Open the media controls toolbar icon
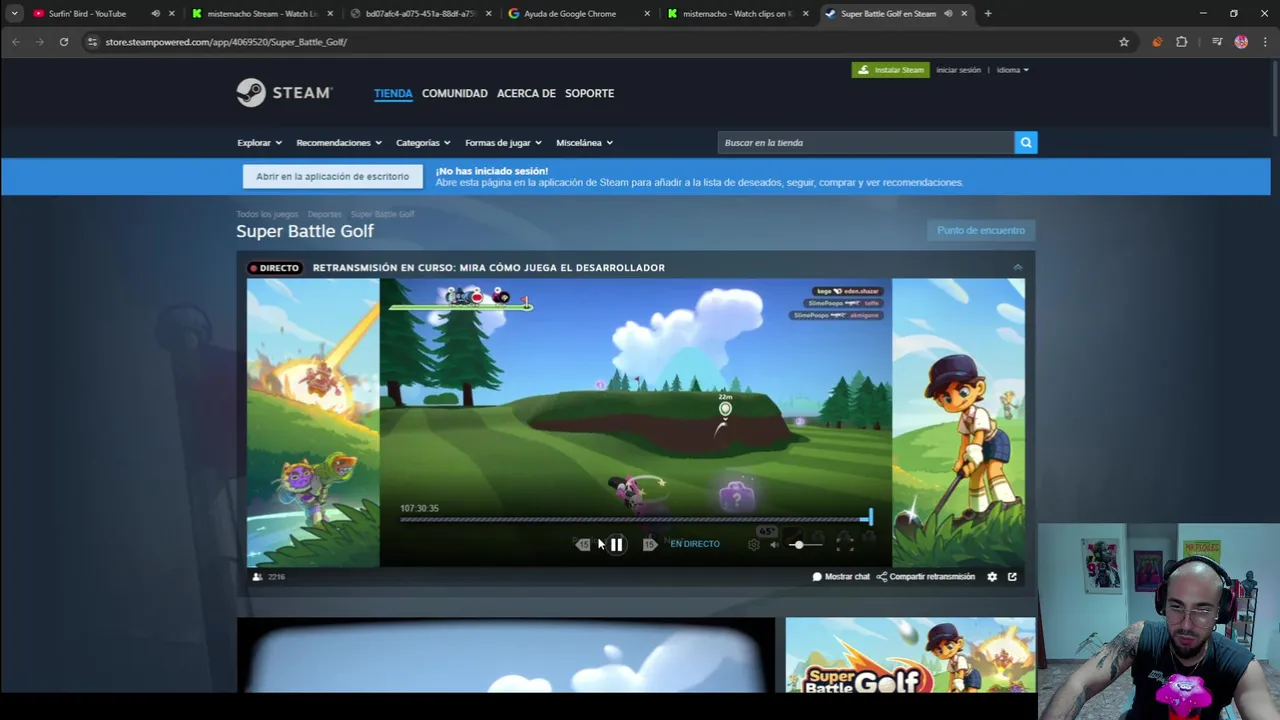 coord(1217,42)
